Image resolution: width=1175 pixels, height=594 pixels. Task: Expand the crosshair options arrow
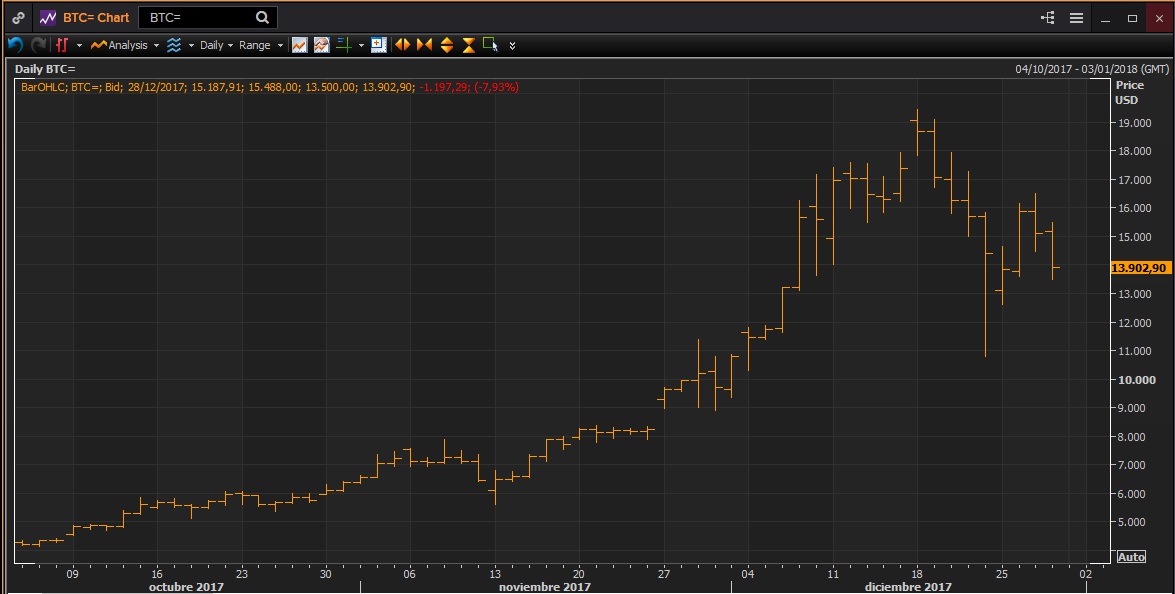pos(361,46)
